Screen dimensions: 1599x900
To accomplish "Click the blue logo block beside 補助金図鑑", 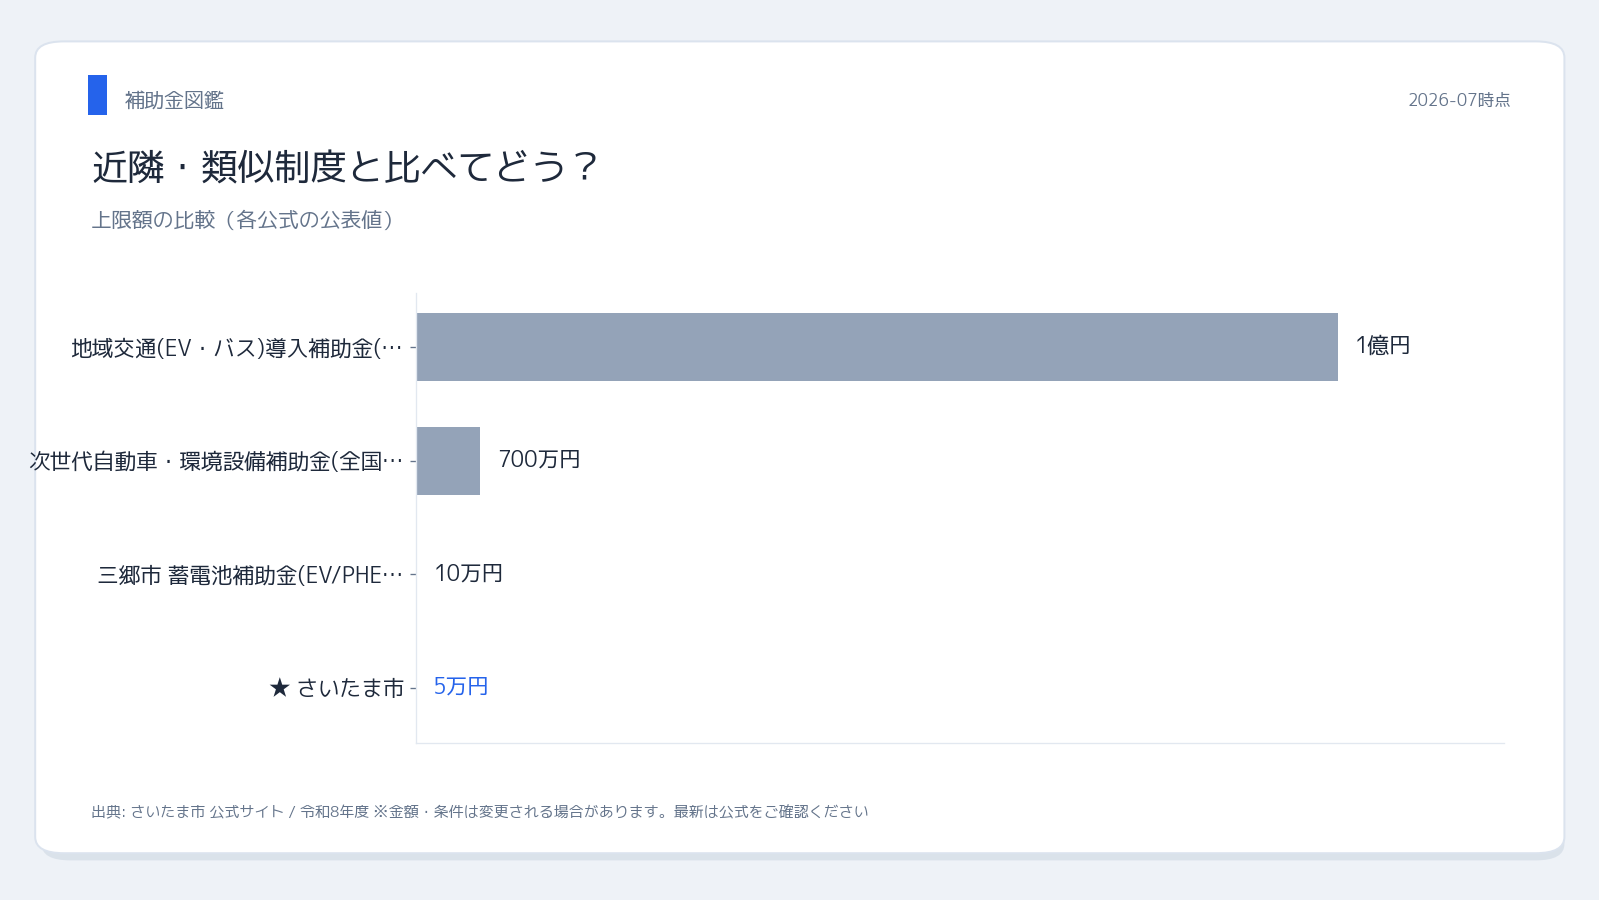I will coord(97,95).
